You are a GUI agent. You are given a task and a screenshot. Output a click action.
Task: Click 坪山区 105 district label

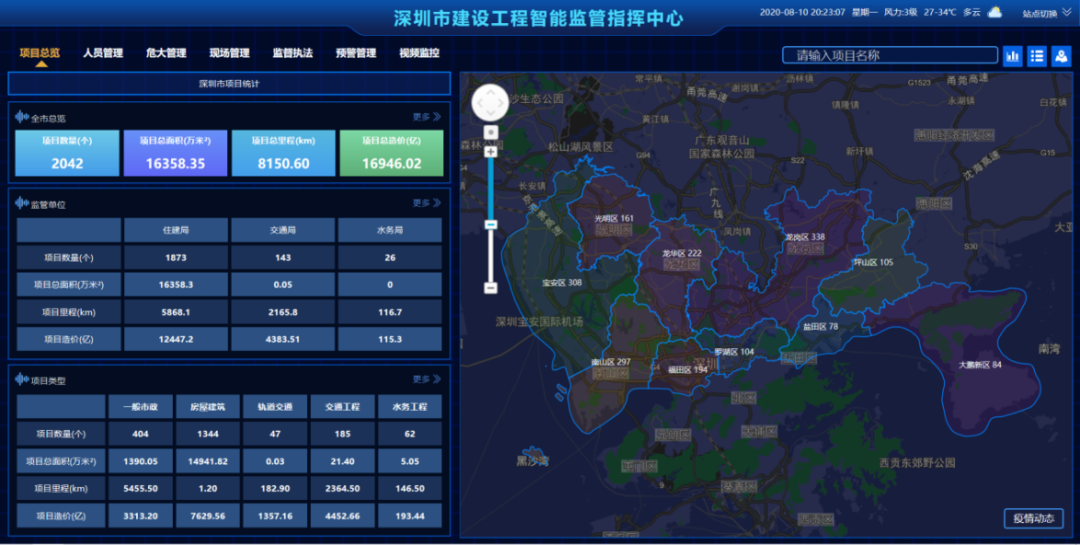[x=873, y=263]
